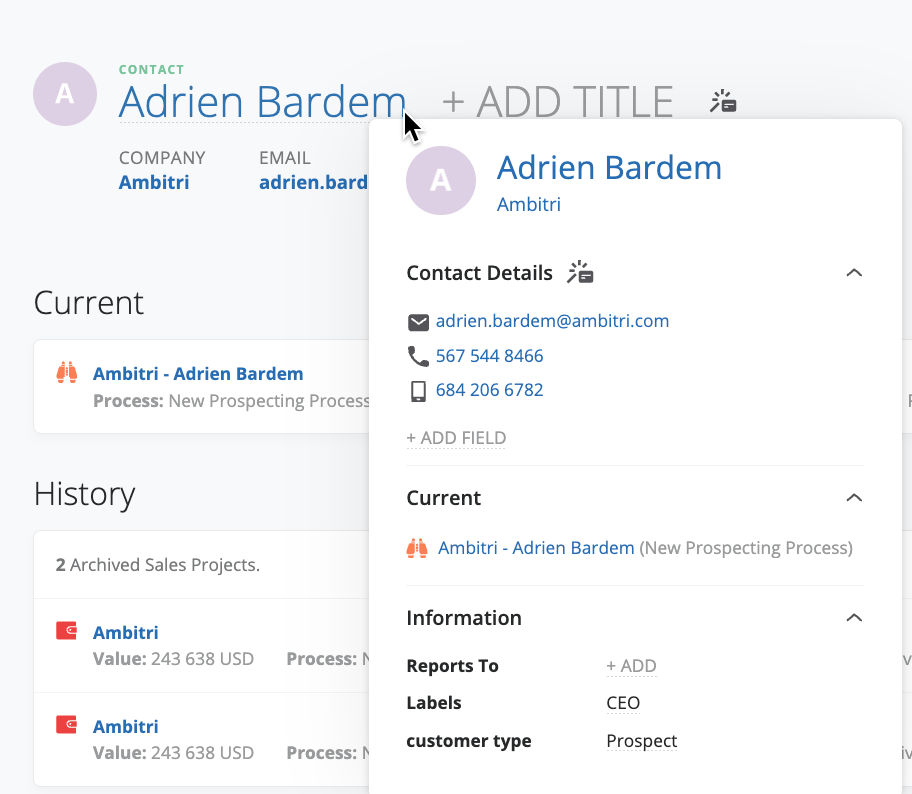
Task: Click the CEO label under Information
Action: pyautogui.click(x=622, y=703)
